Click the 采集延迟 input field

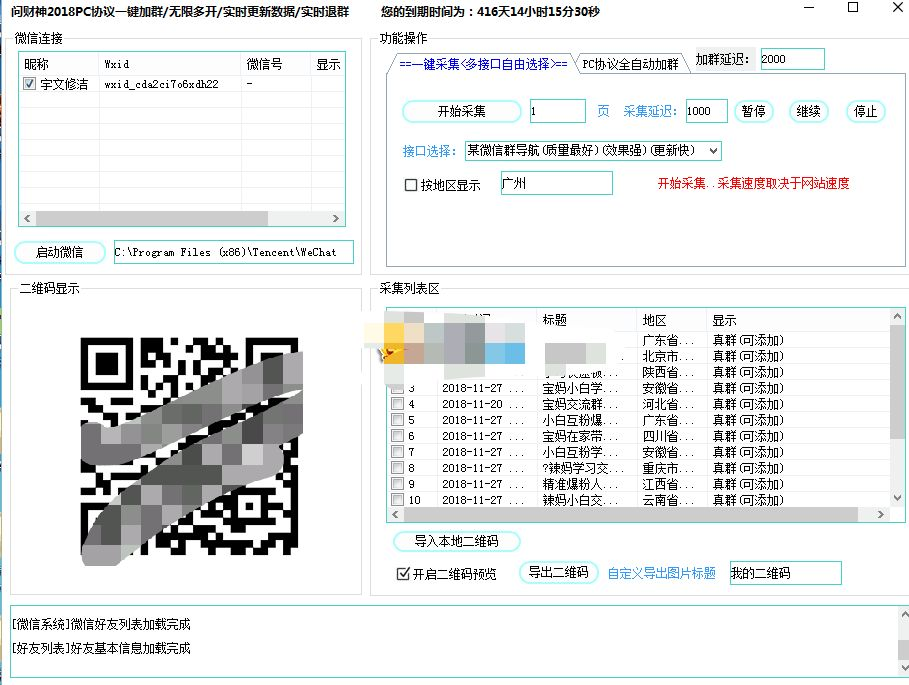click(x=706, y=111)
